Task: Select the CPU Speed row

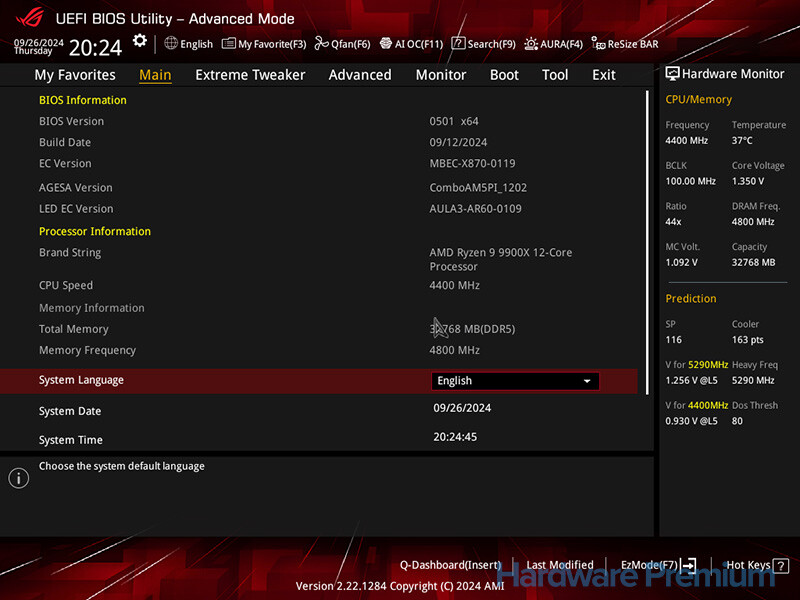Action: click(318, 285)
